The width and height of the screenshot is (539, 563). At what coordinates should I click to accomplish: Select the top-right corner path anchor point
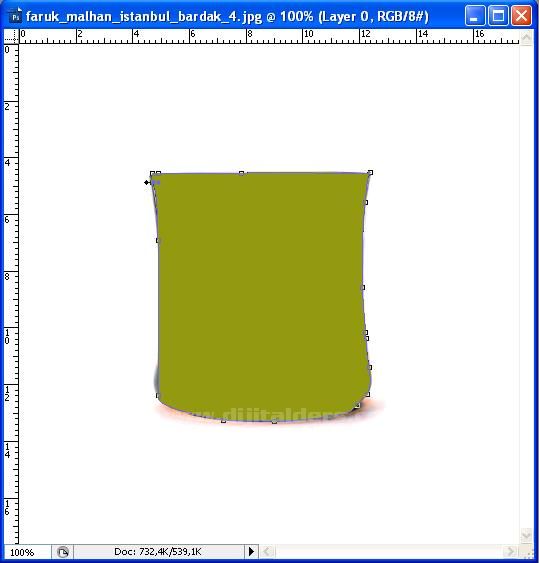coord(371,173)
